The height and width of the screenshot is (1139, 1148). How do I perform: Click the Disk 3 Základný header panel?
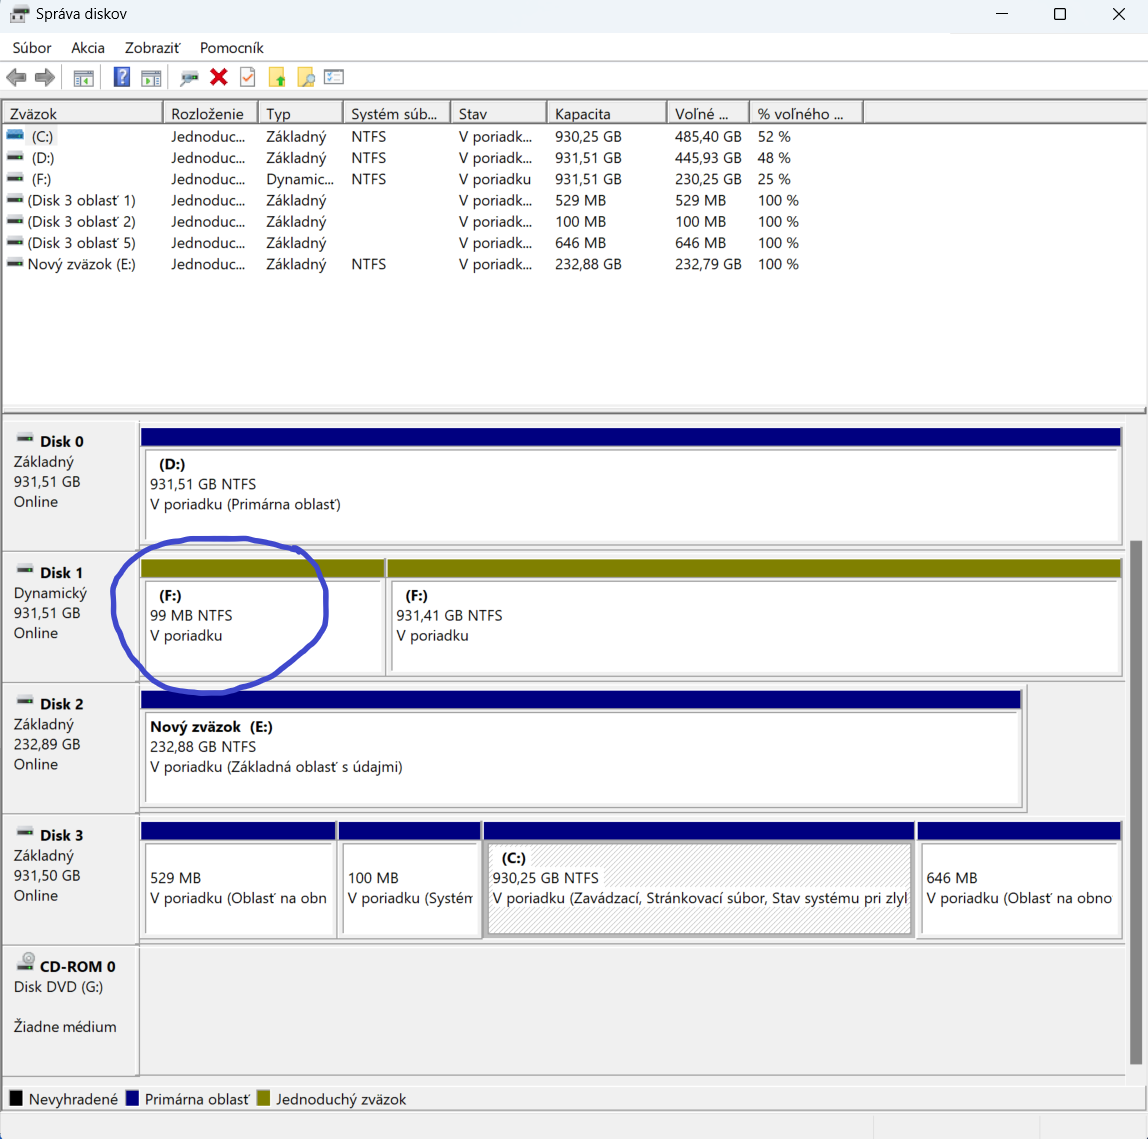(x=70, y=879)
